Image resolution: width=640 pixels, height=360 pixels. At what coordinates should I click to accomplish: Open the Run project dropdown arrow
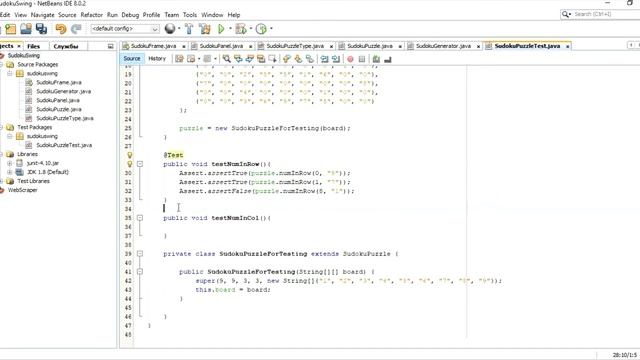pyautogui.click(x=230, y=29)
